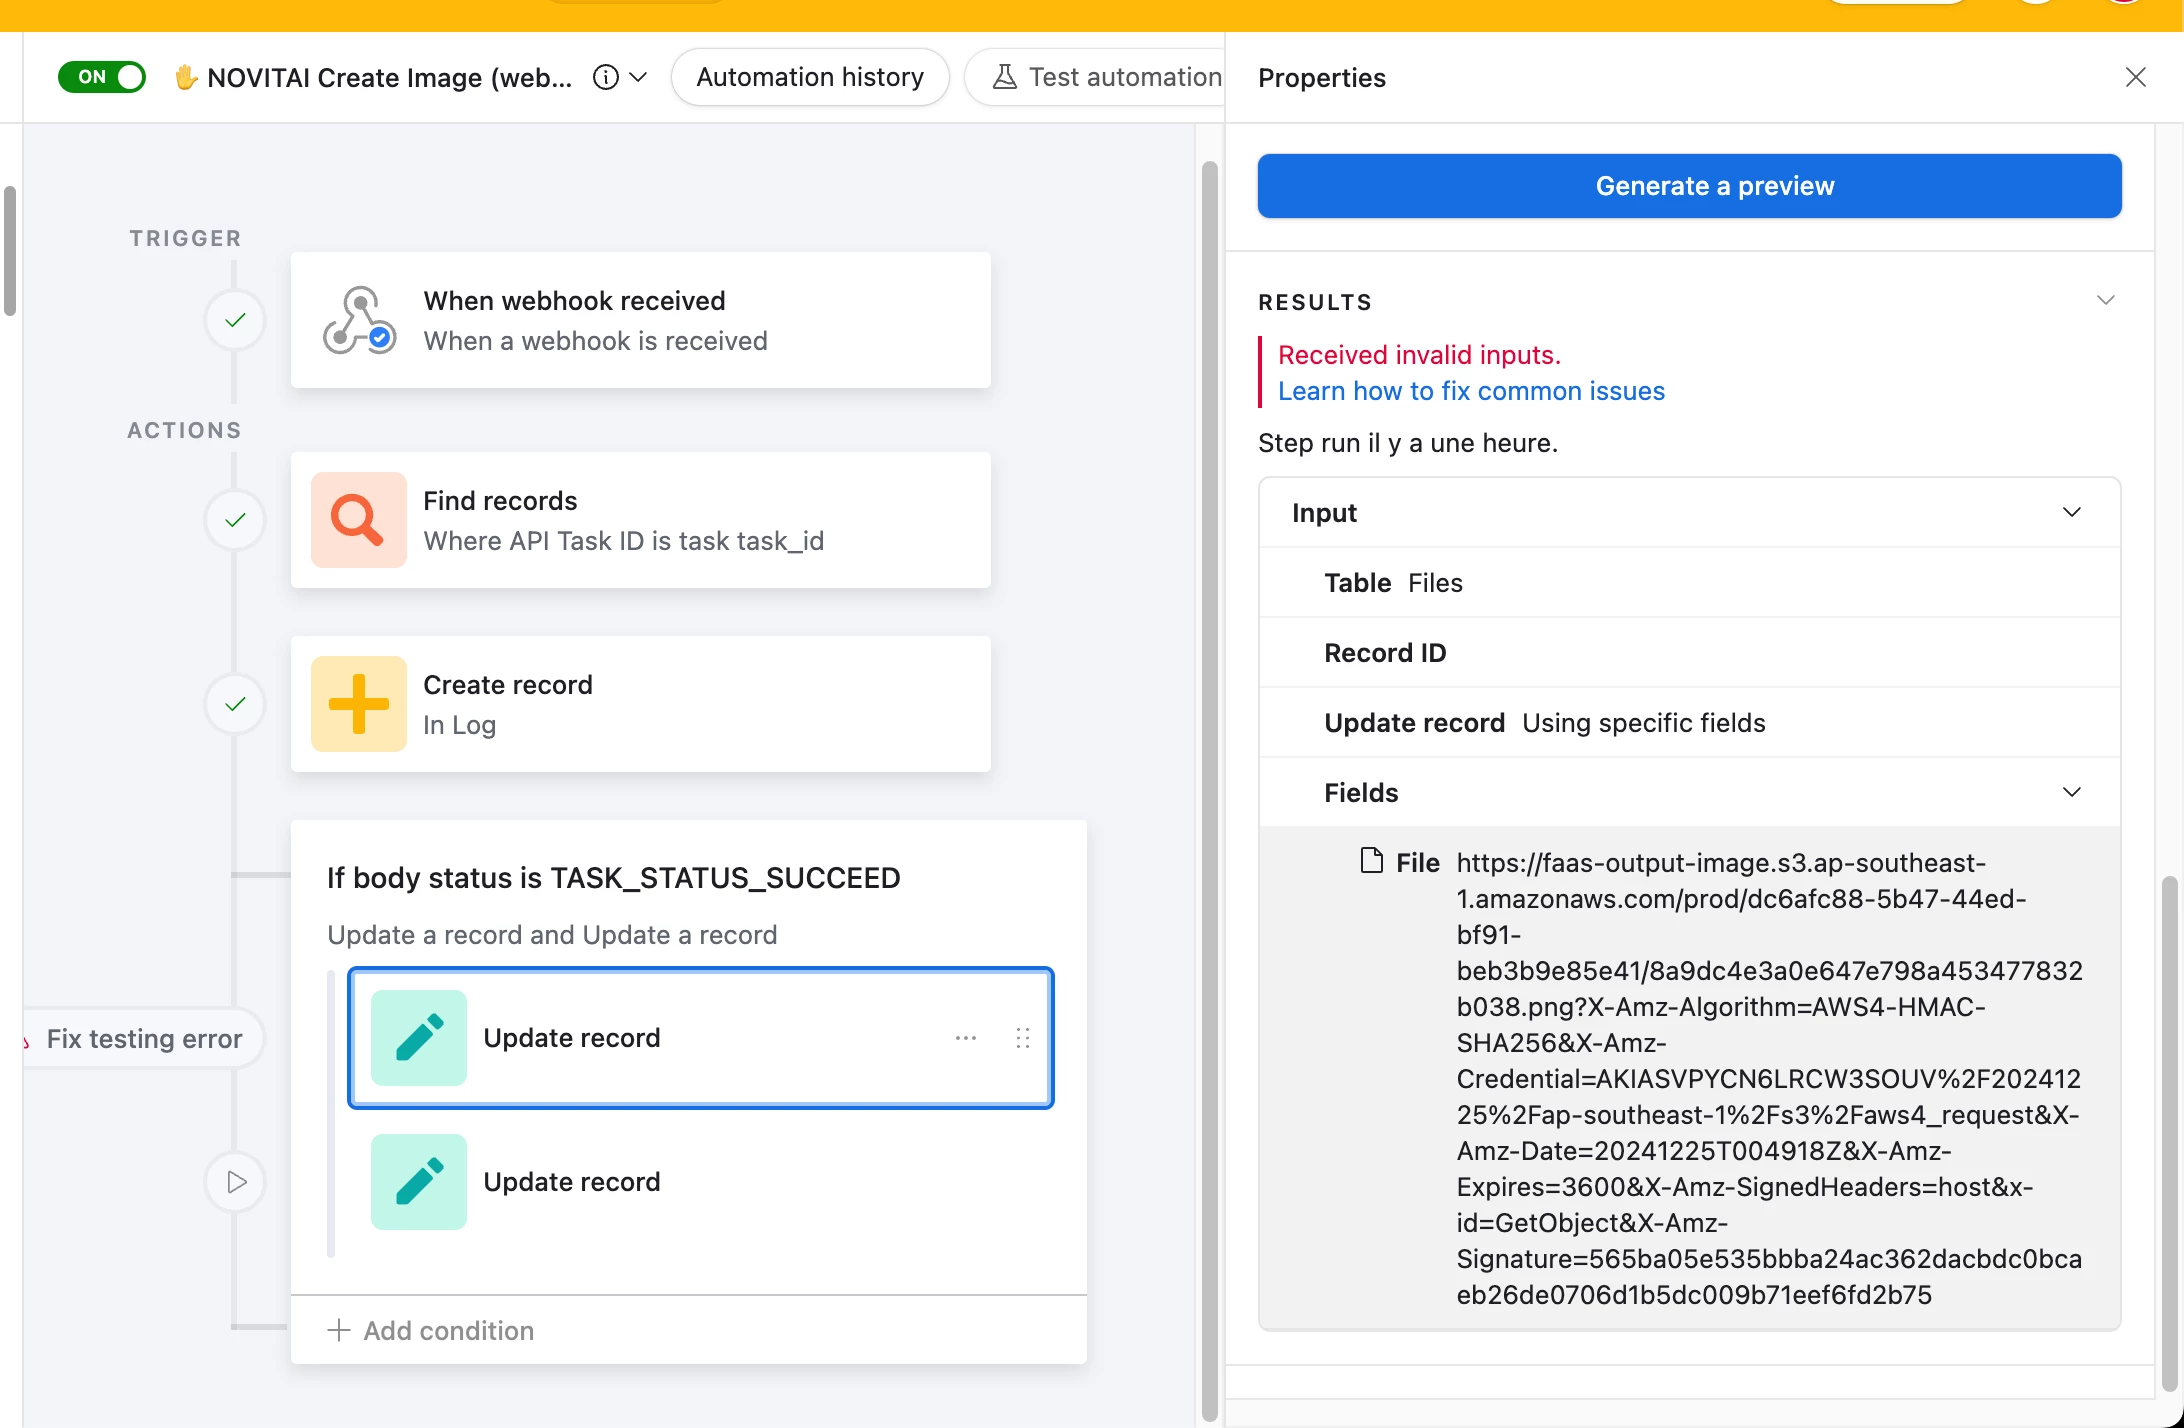Click the info icon beside automation name
Viewport: 2184px width, 1428px height.
605,77
